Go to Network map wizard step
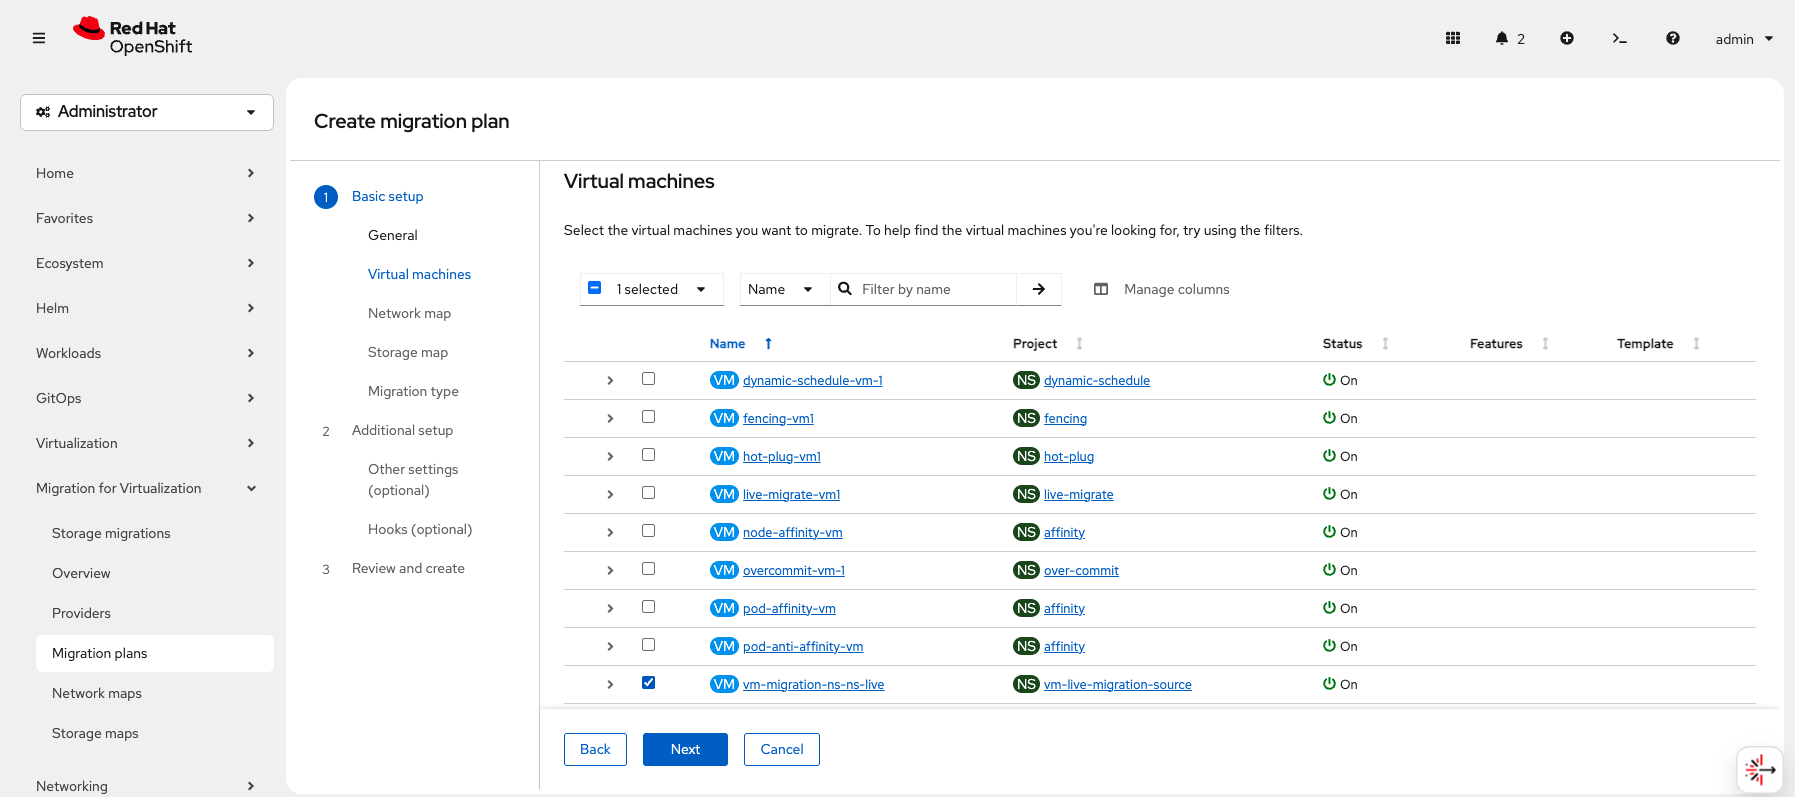 click(x=409, y=313)
